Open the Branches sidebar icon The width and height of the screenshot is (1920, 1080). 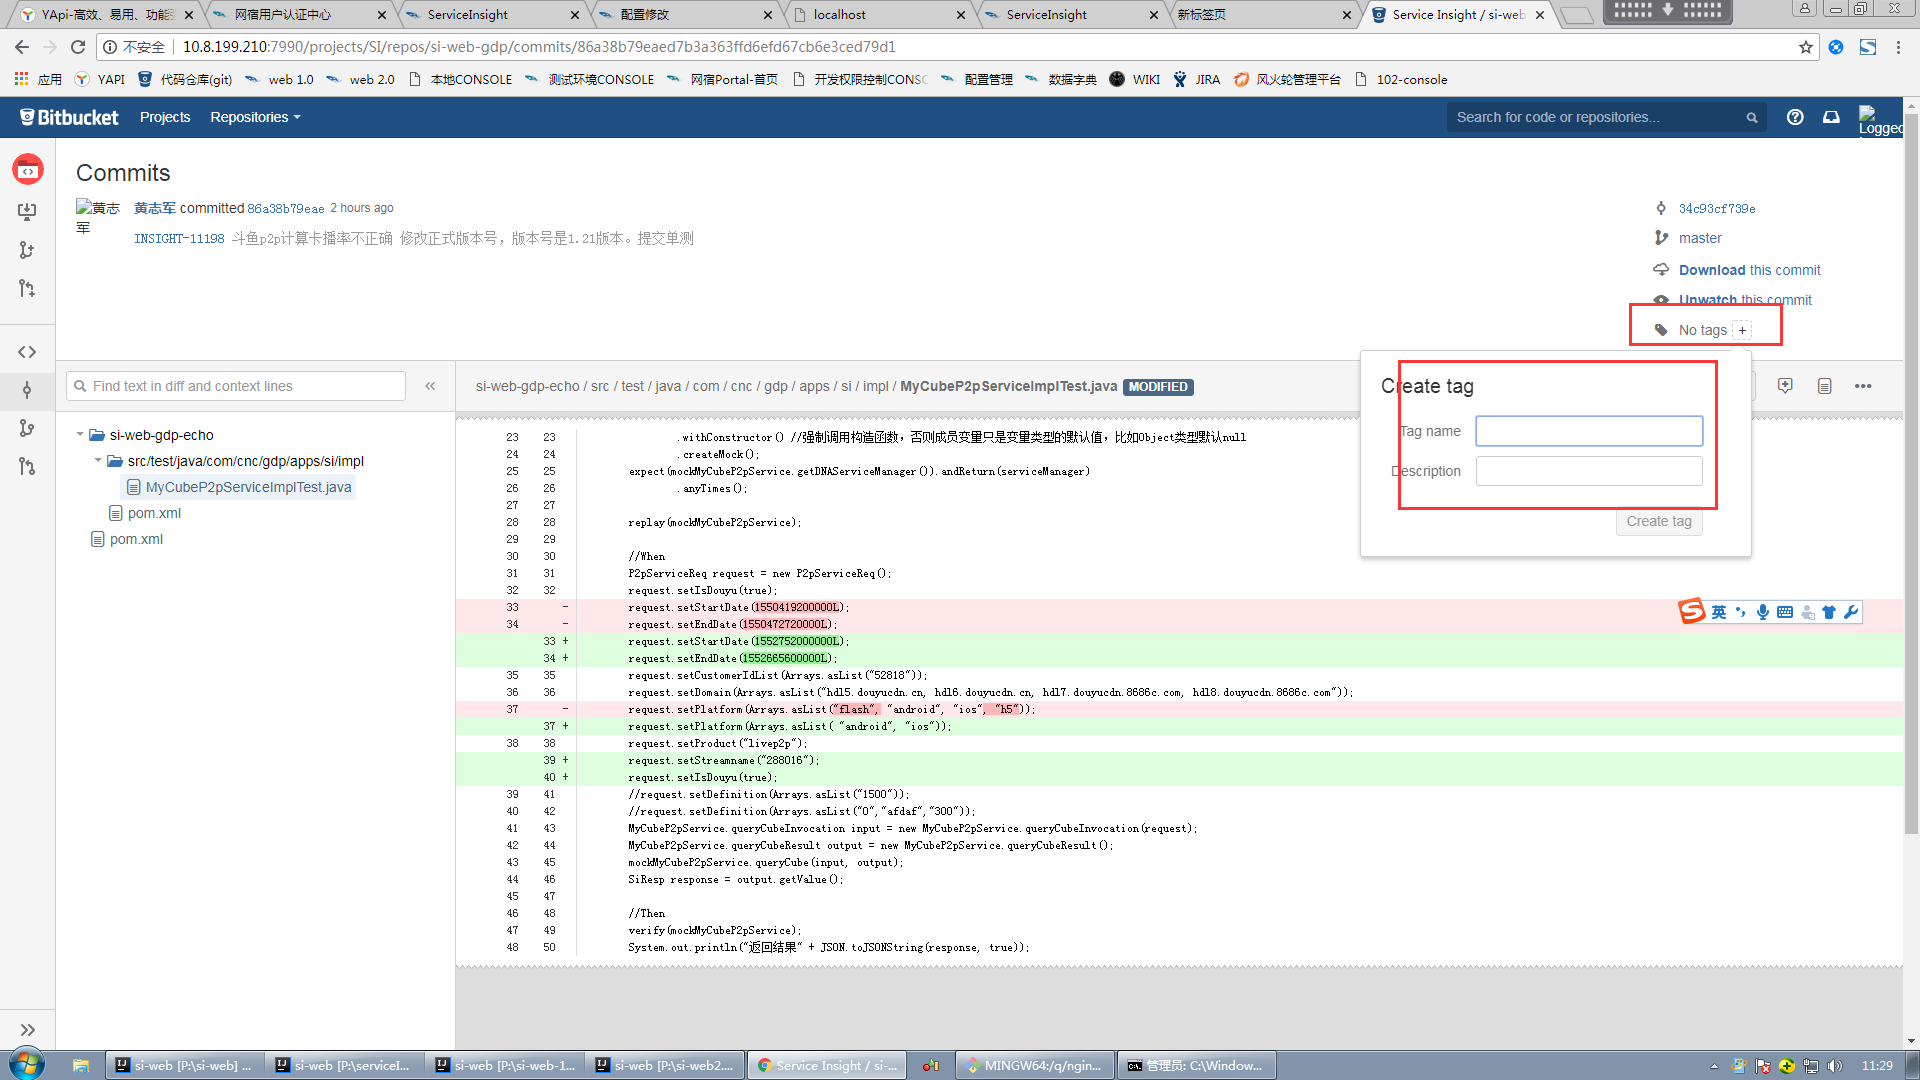[x=27, y=428]
